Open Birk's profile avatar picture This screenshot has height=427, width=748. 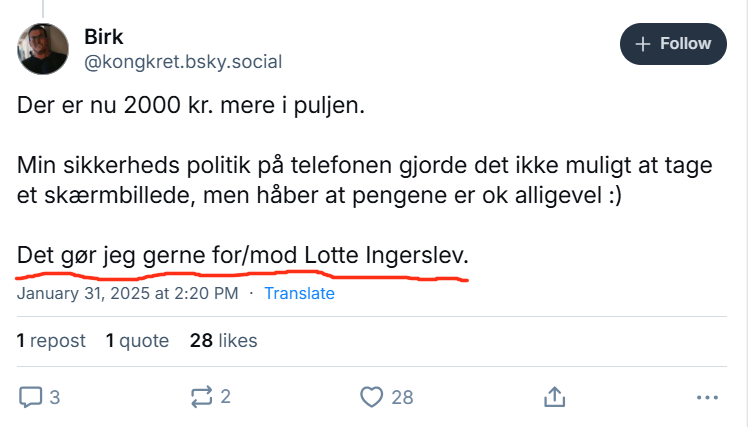43,49
